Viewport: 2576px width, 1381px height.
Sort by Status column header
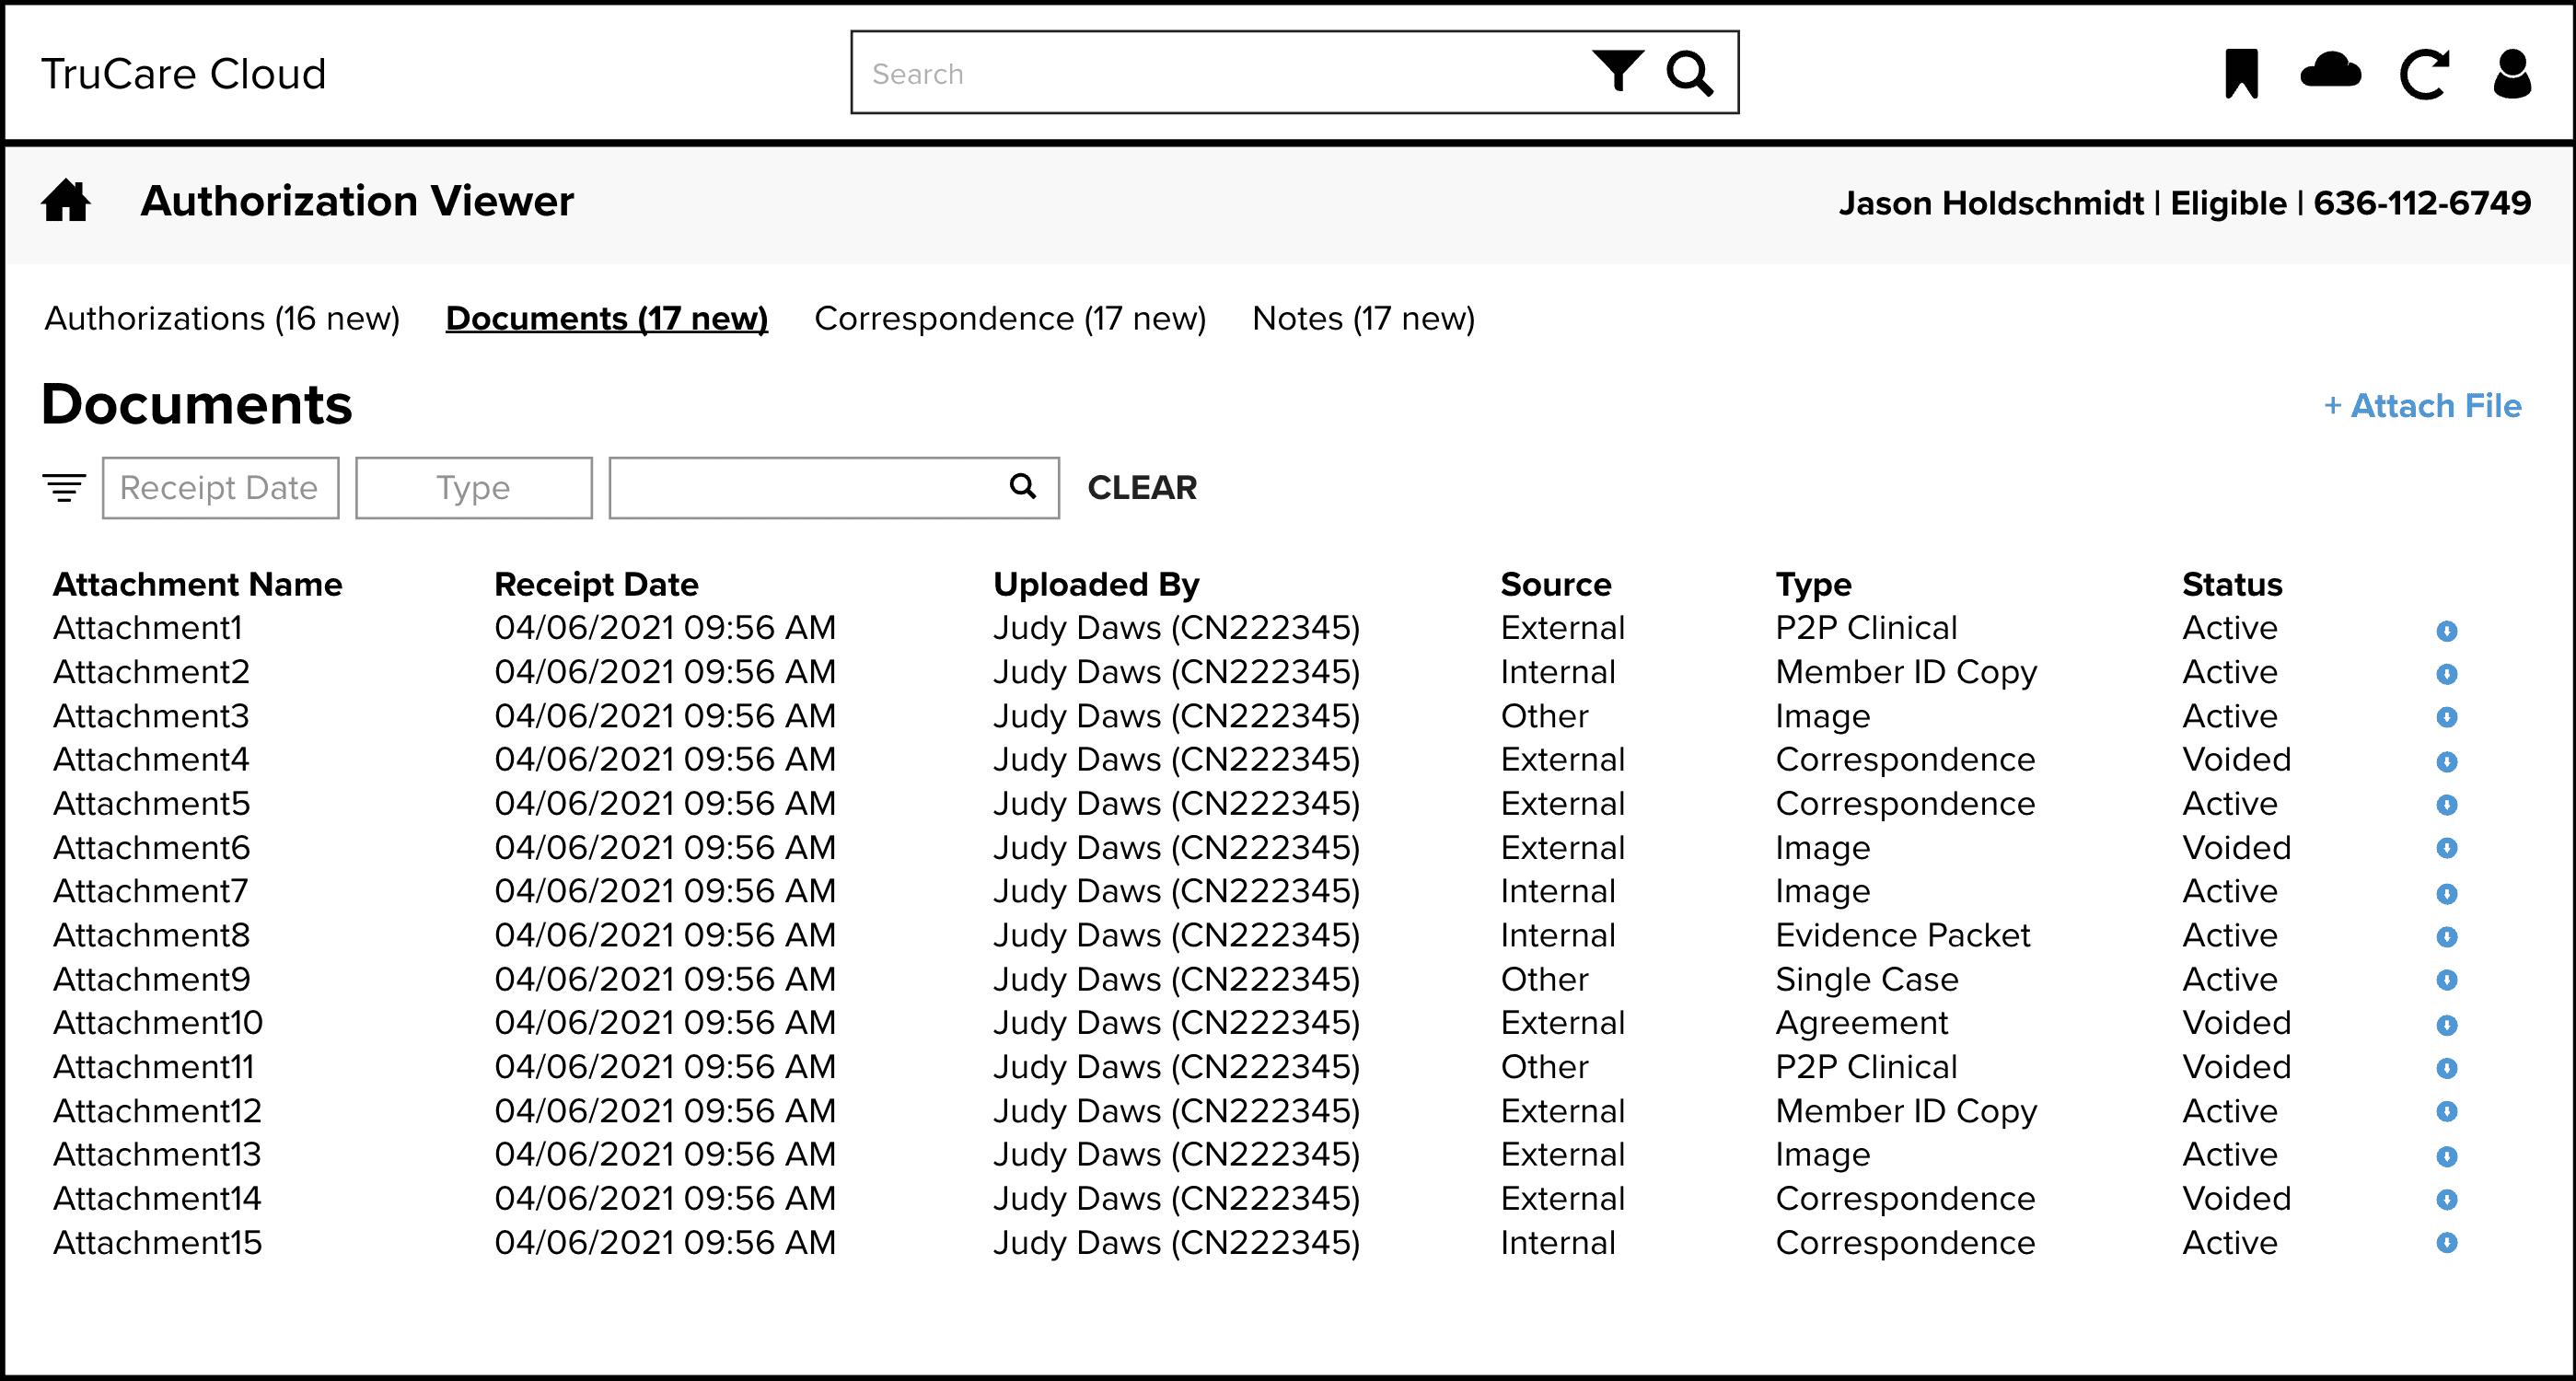(x=2232, y=584)
